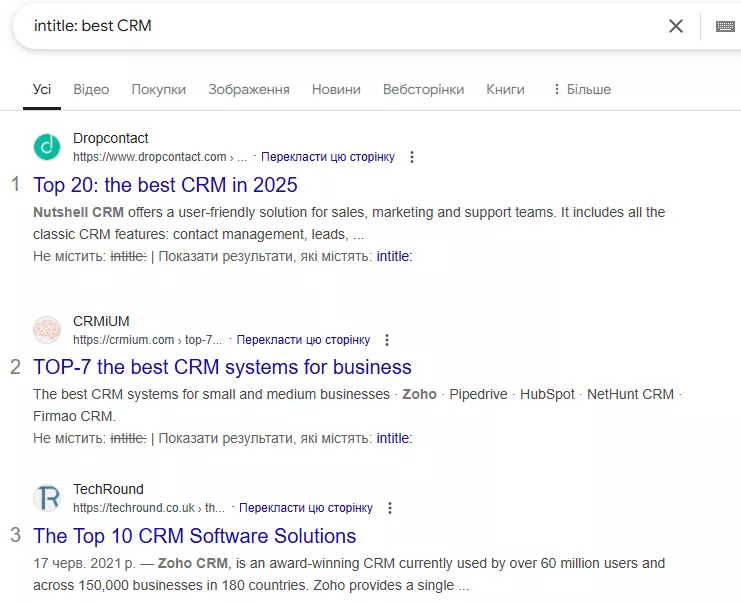Open the 'Top 20: the best CRM in 2025' result

click(x=165, y=185)
